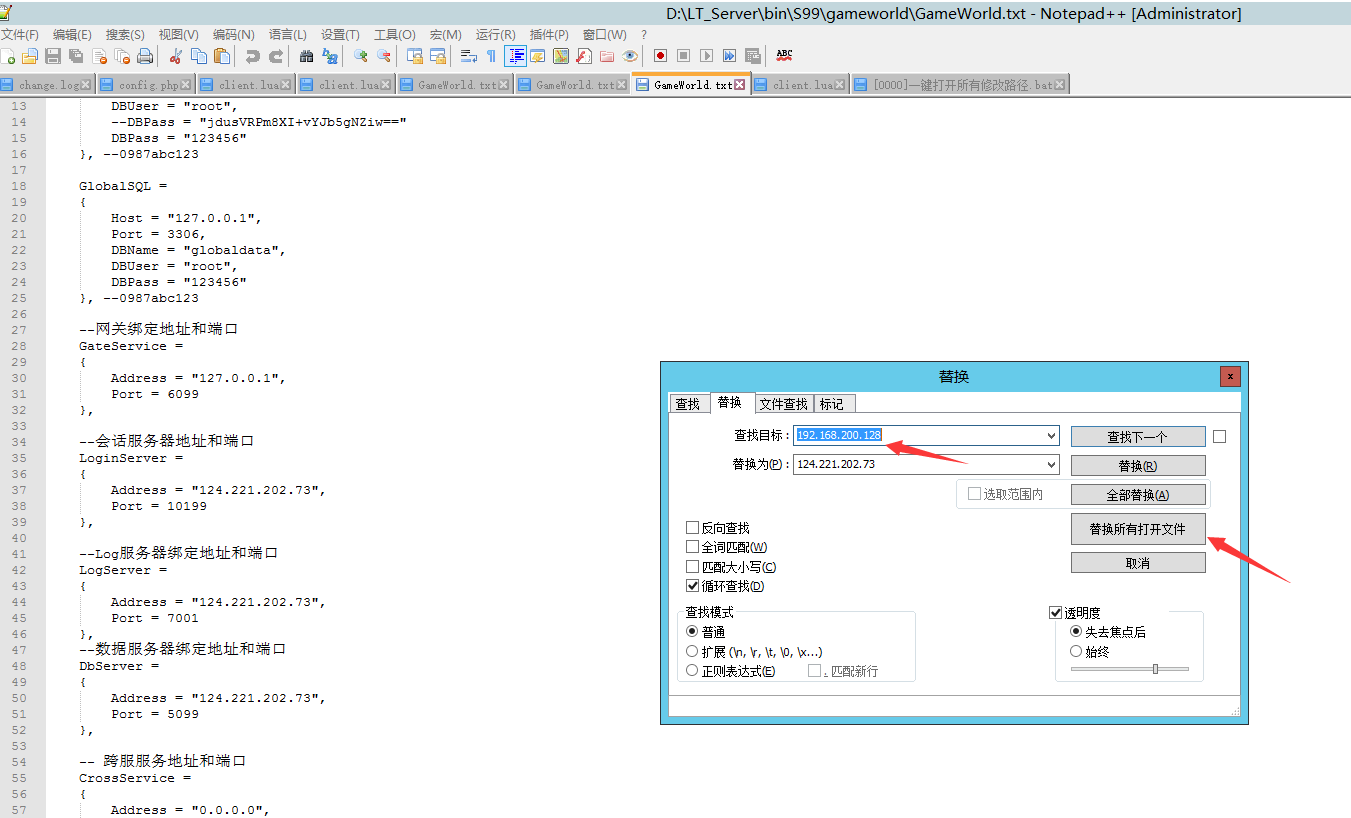Viewport: 1351px width, 818px height.
Task: Open Find with the binoculars icon
Action: pos(306,56)
